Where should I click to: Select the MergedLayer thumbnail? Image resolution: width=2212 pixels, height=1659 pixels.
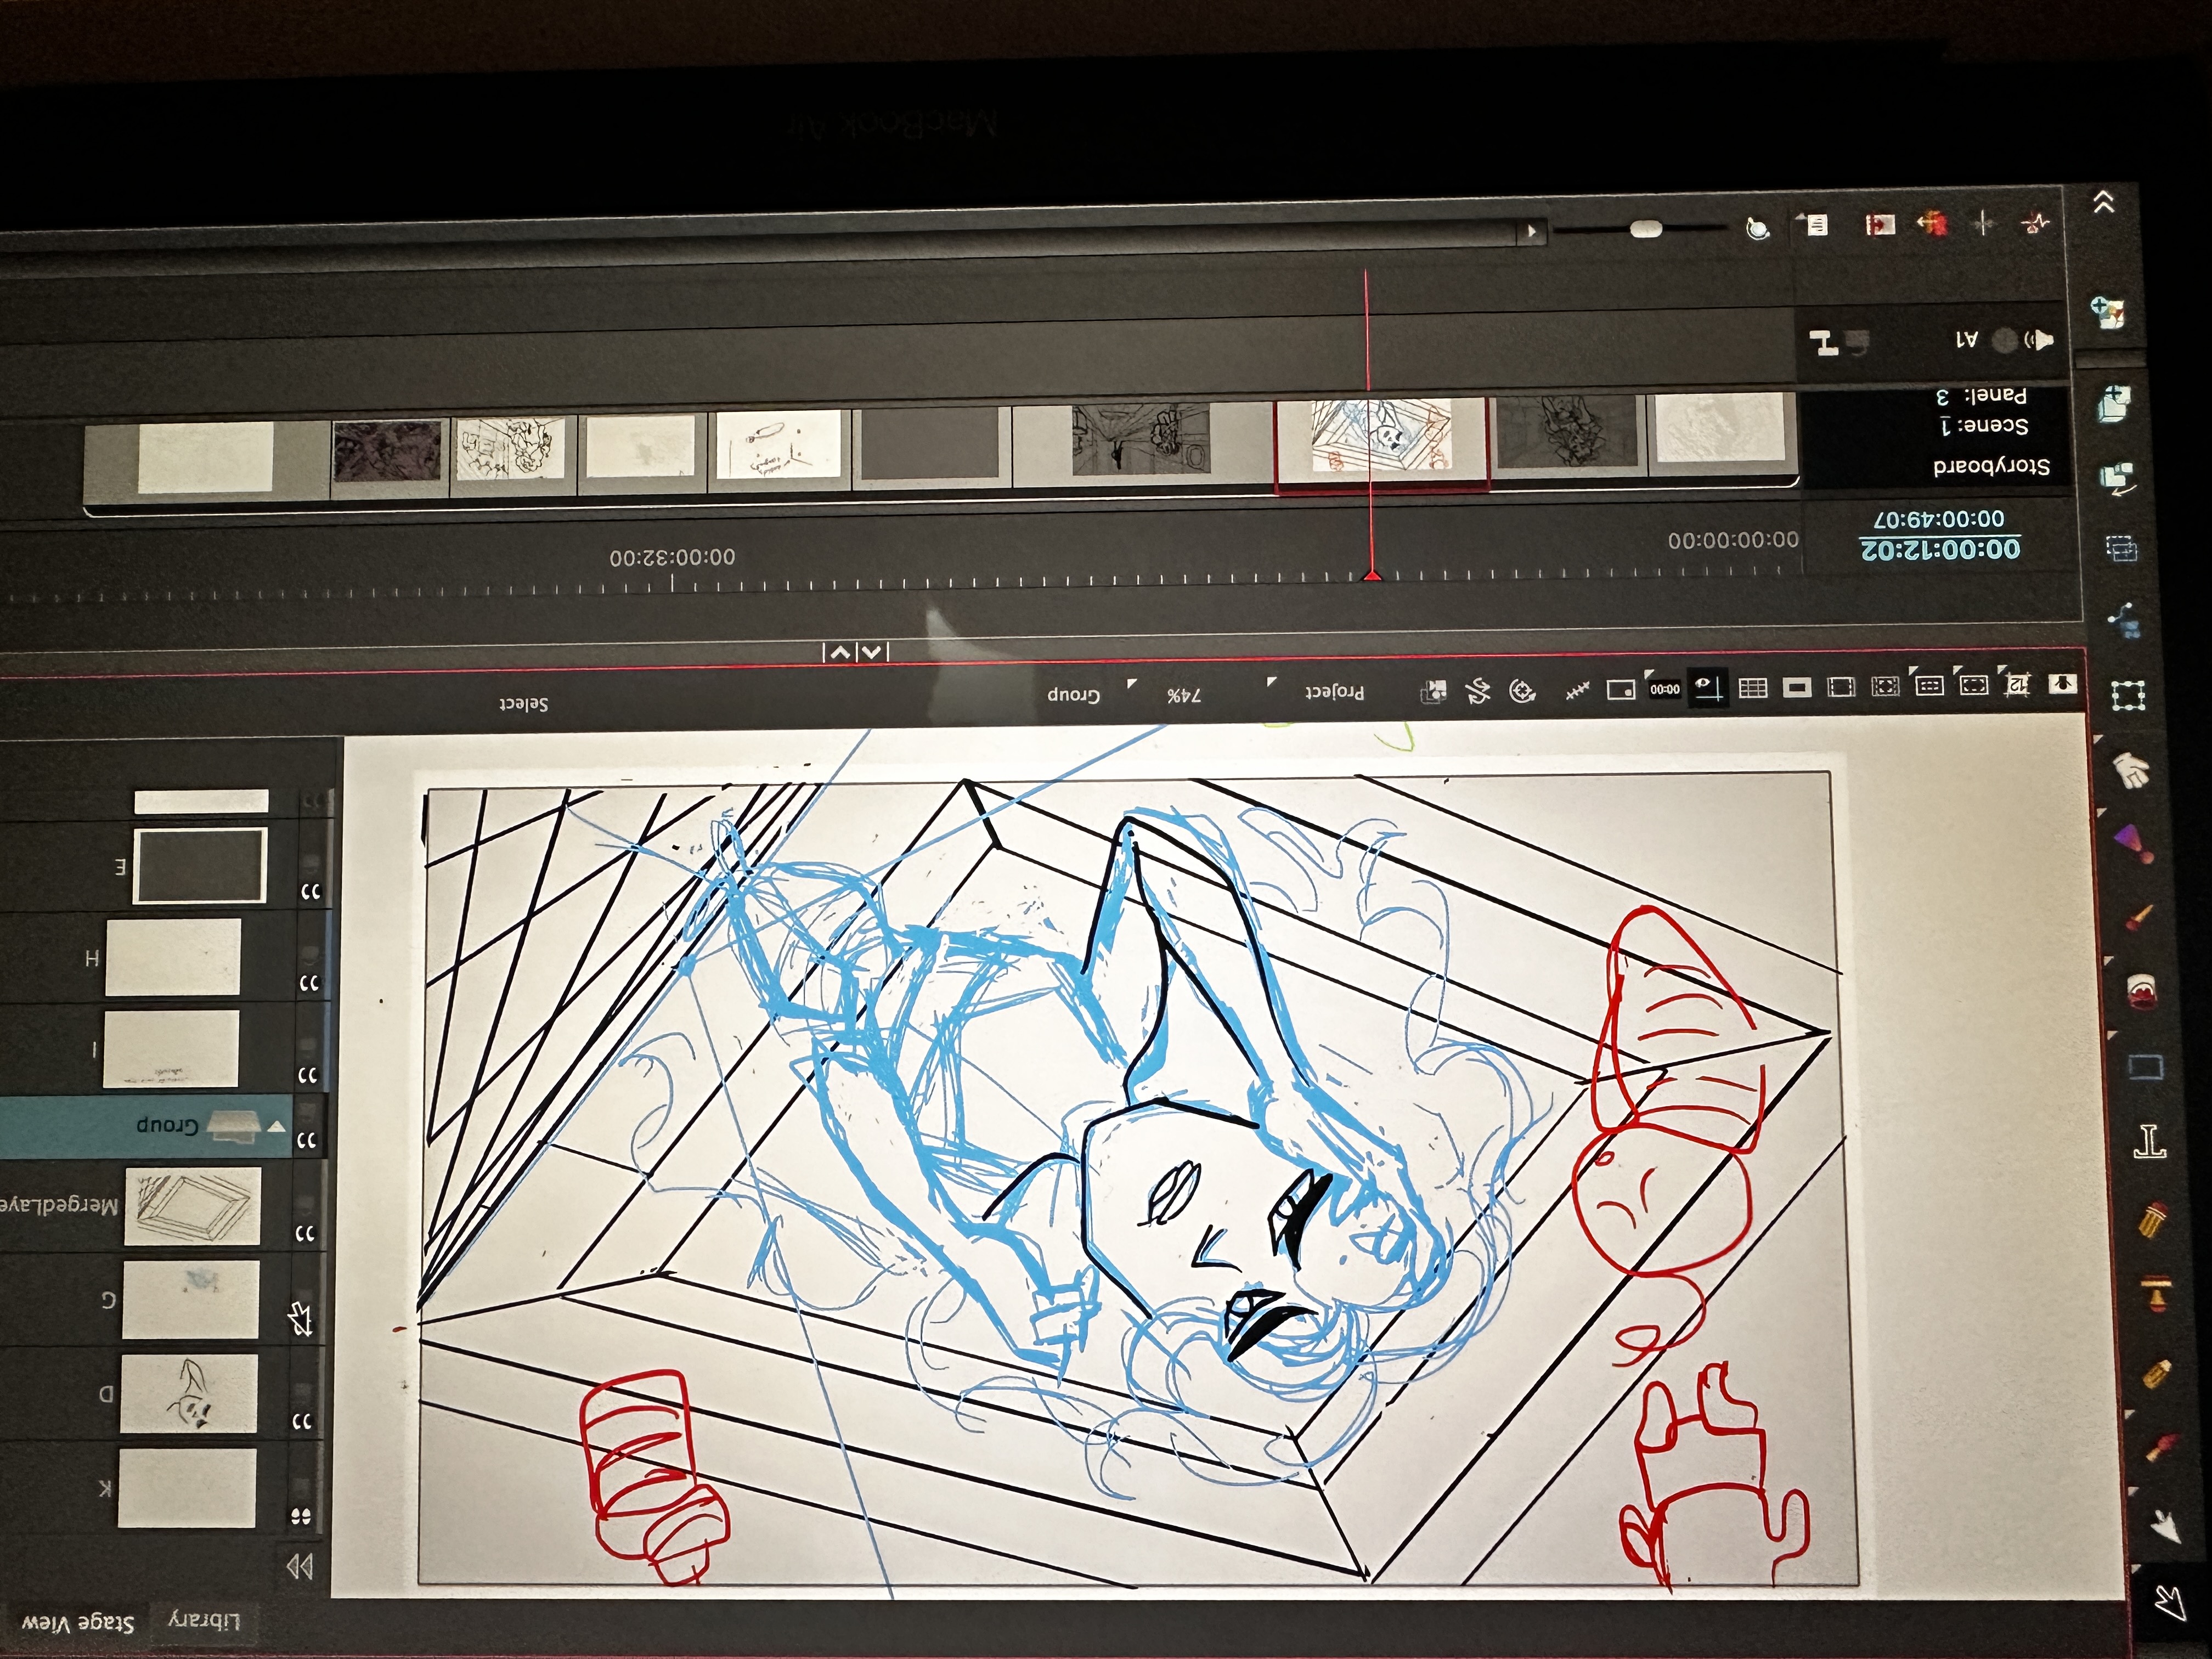click(x=192, y=1207)
